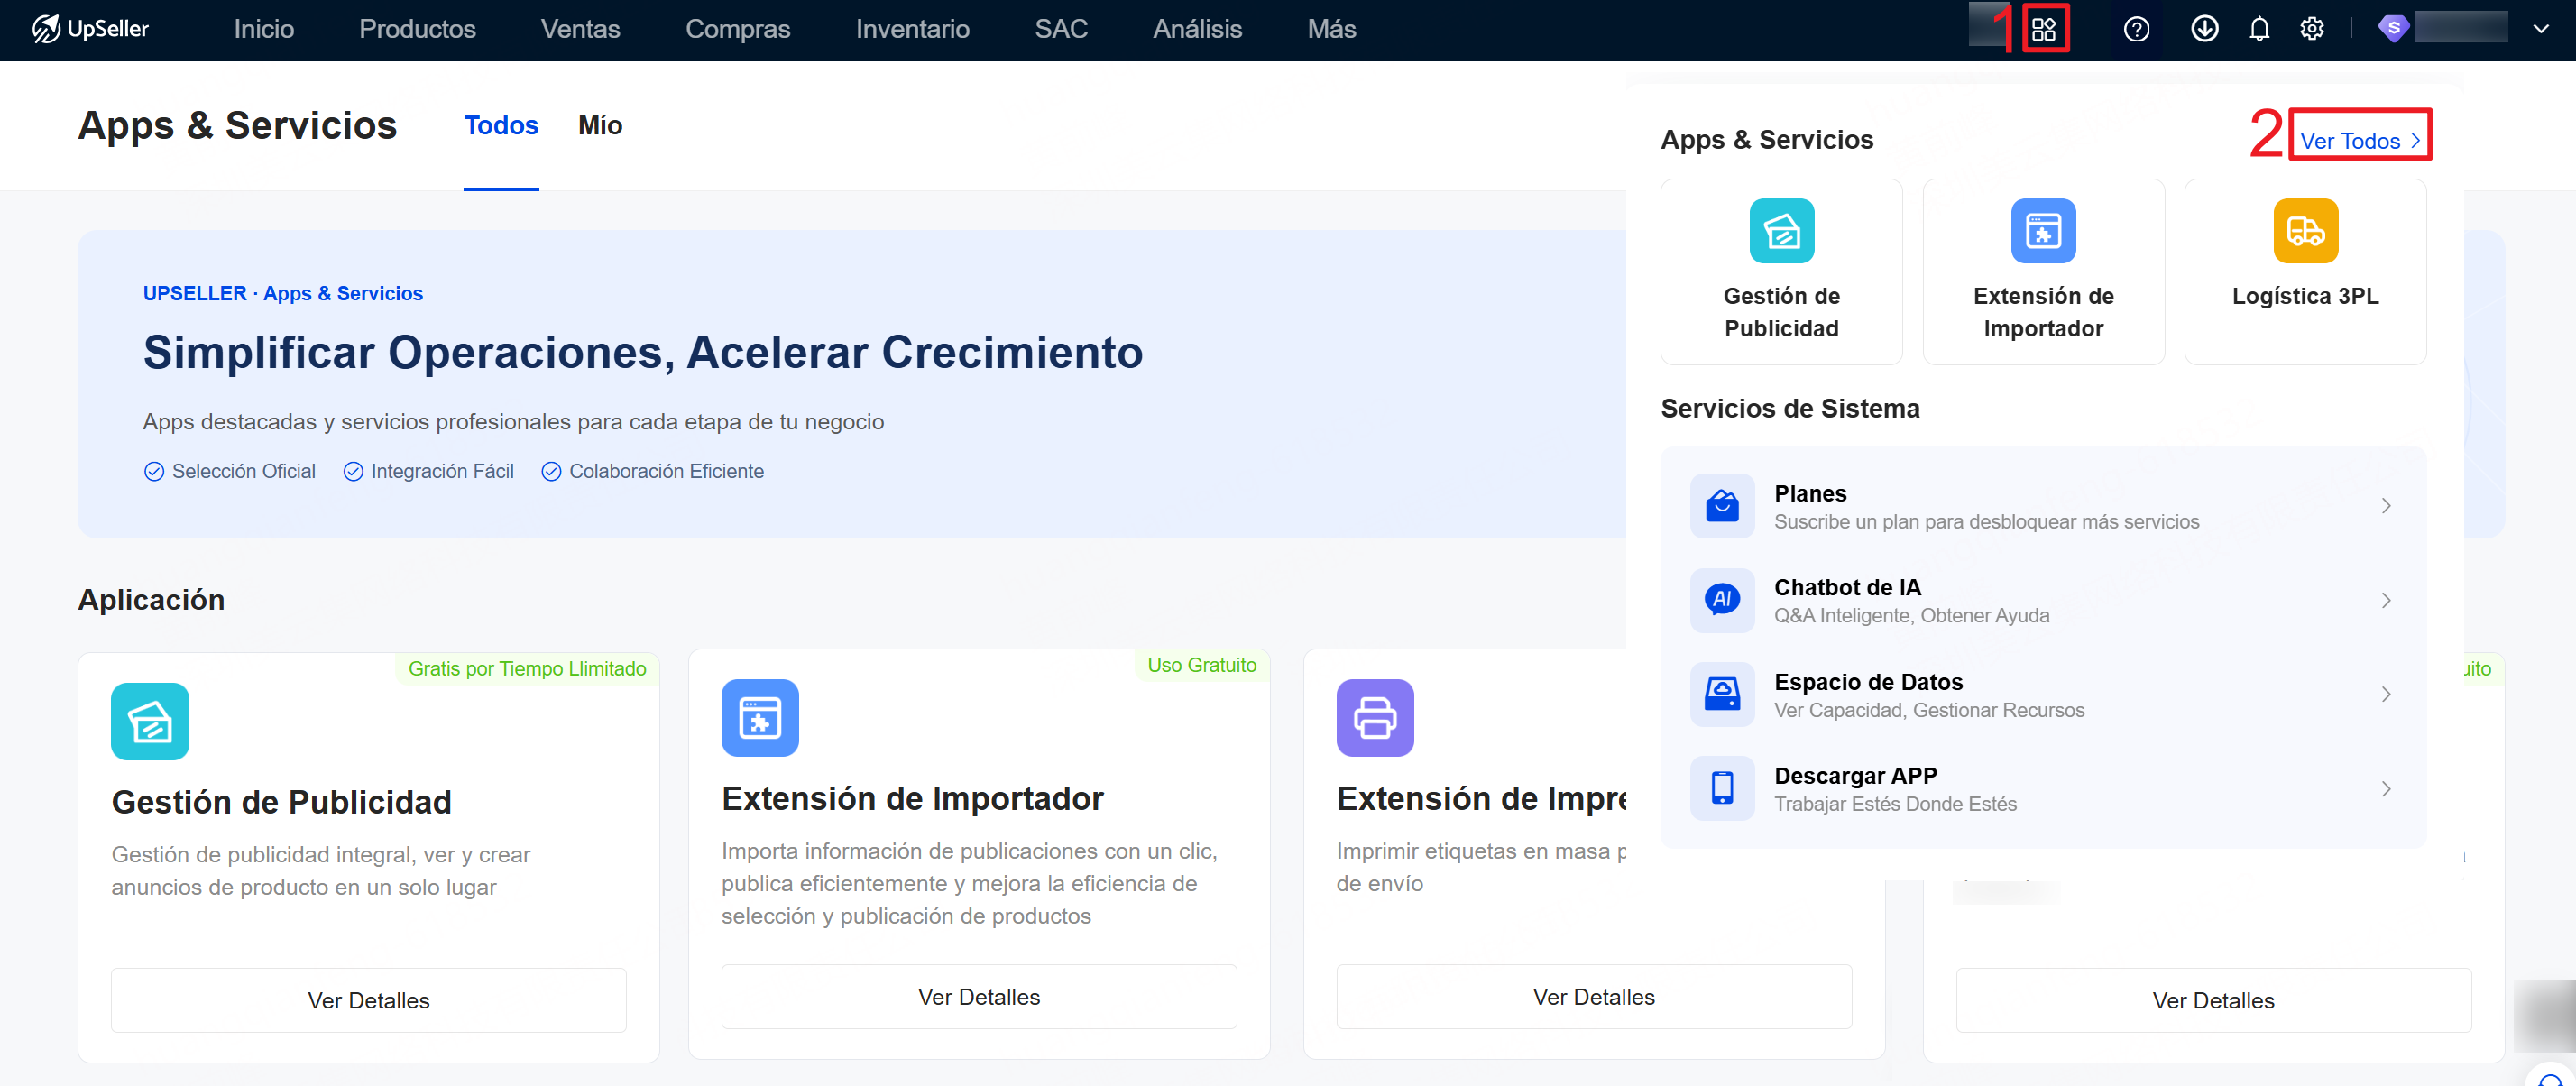Expand the Espacio de Datos chevron
This screenshot has width=2576, height=1086.
[2386, 694]
